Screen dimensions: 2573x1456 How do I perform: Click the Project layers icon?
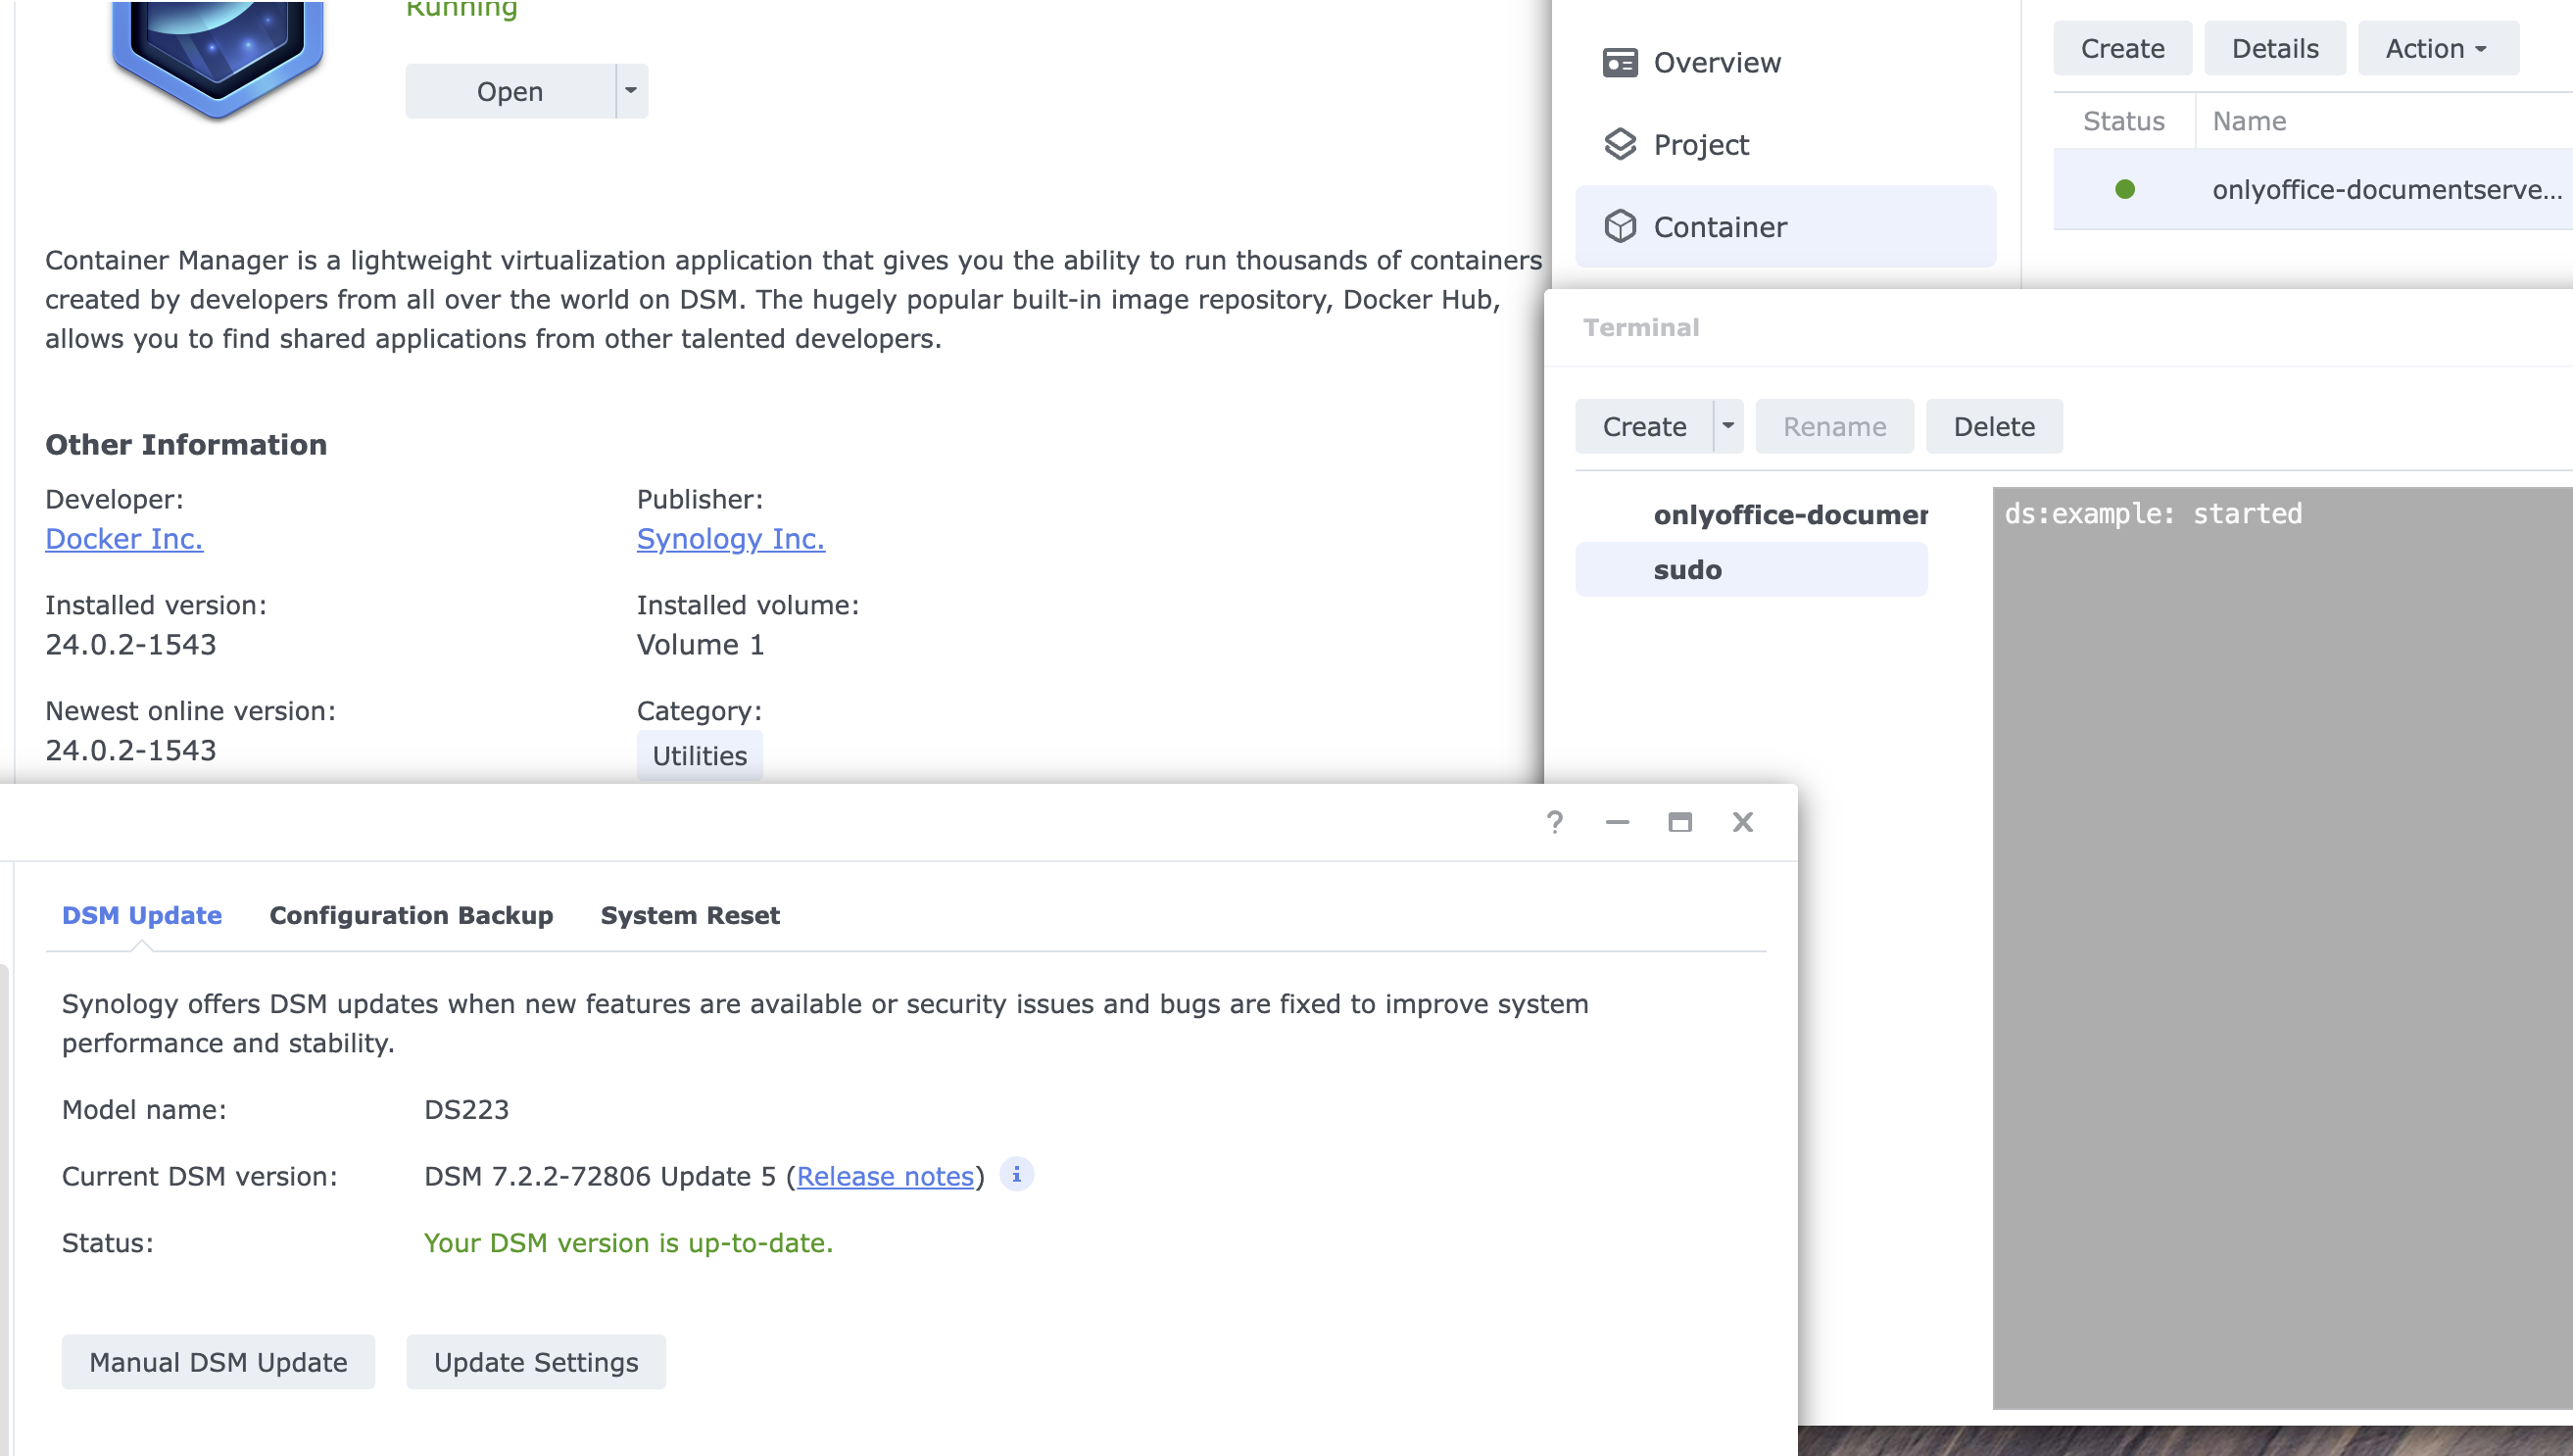point(1619,145)
